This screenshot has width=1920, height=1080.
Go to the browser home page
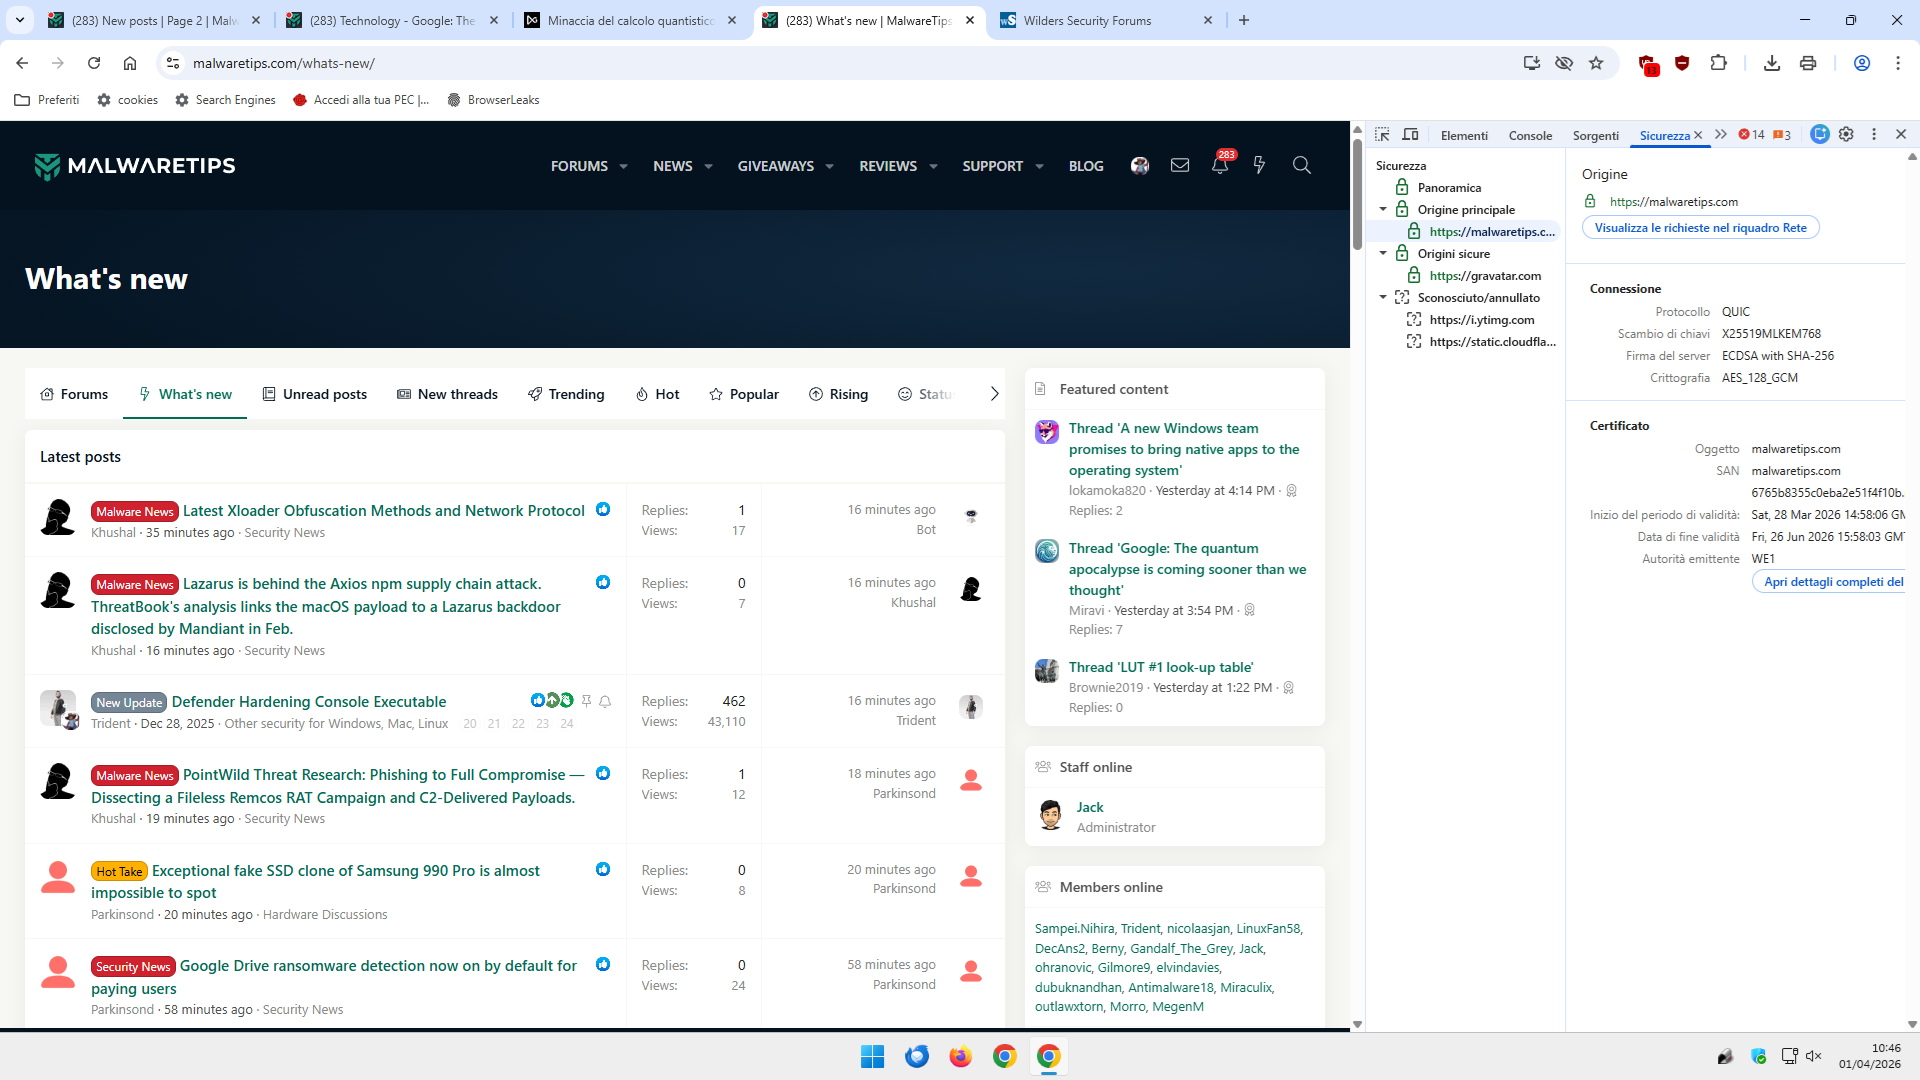coord(130,63)
